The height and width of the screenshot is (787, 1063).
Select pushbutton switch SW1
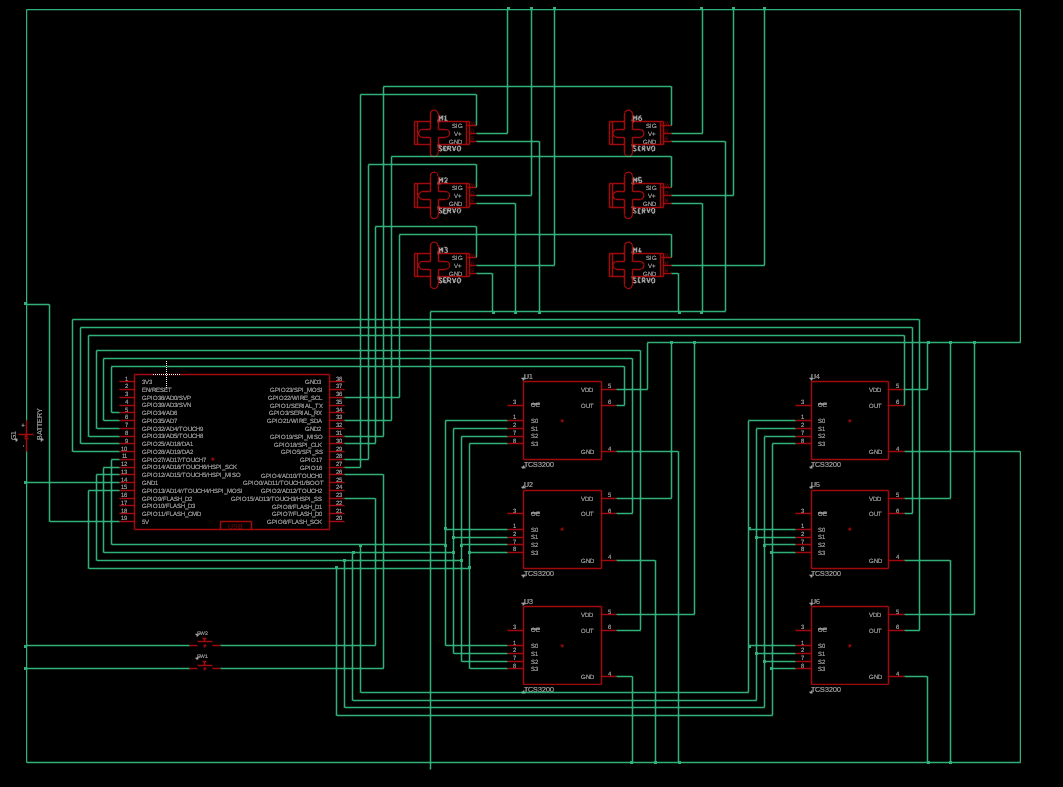coord(204,666)
